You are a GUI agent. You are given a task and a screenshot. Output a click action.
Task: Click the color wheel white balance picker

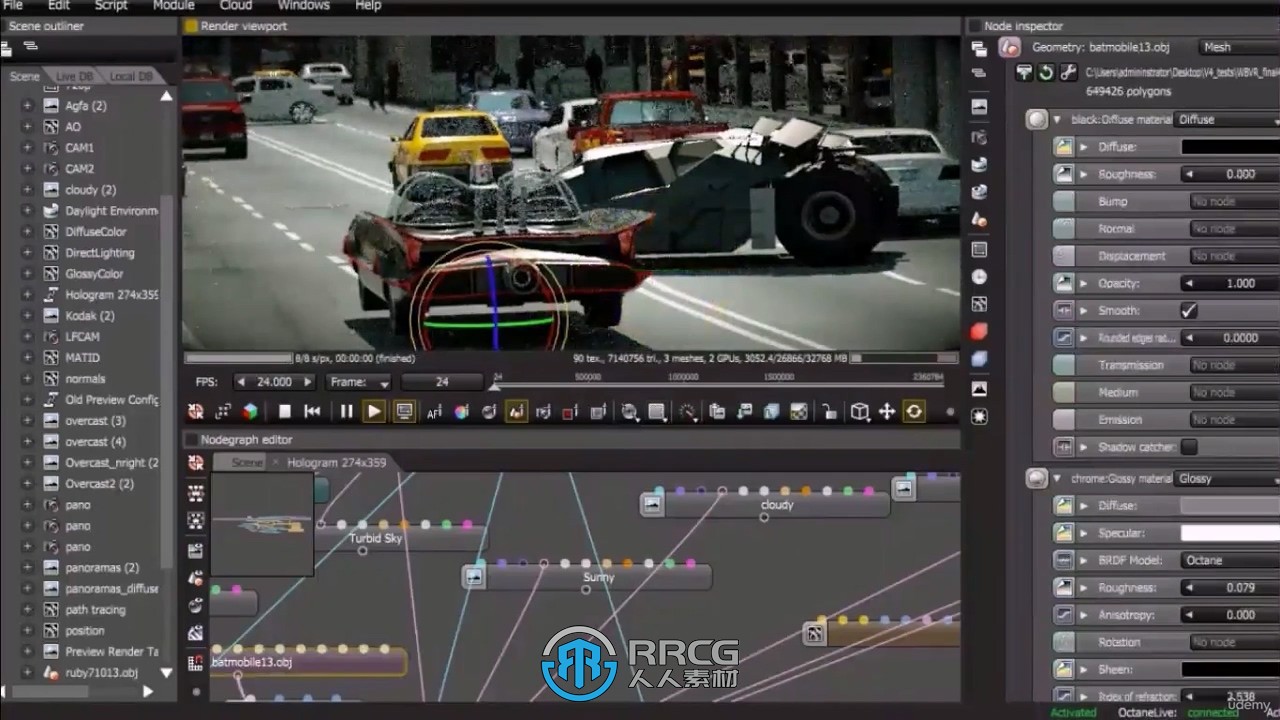(461, 411)
